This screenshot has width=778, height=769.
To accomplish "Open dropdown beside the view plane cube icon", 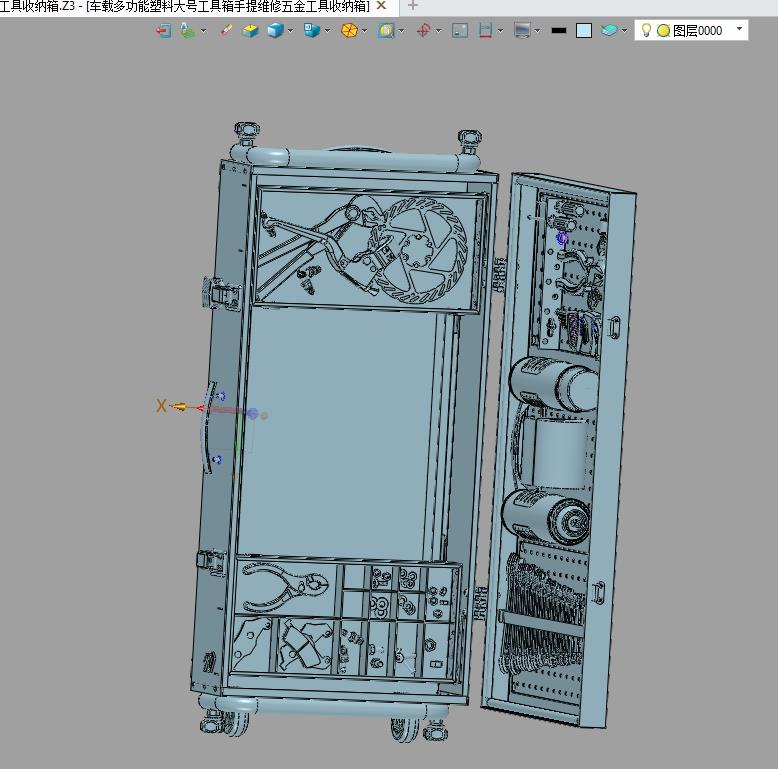I will coord(327,31).
